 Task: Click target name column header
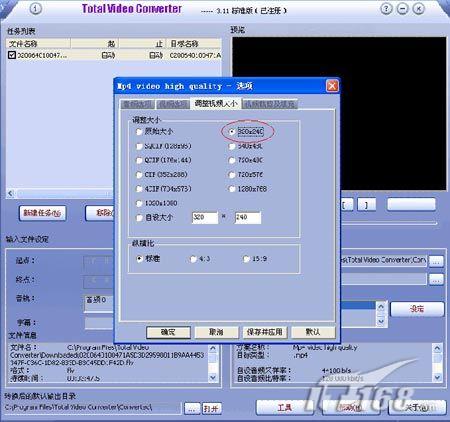coord(194,44)
